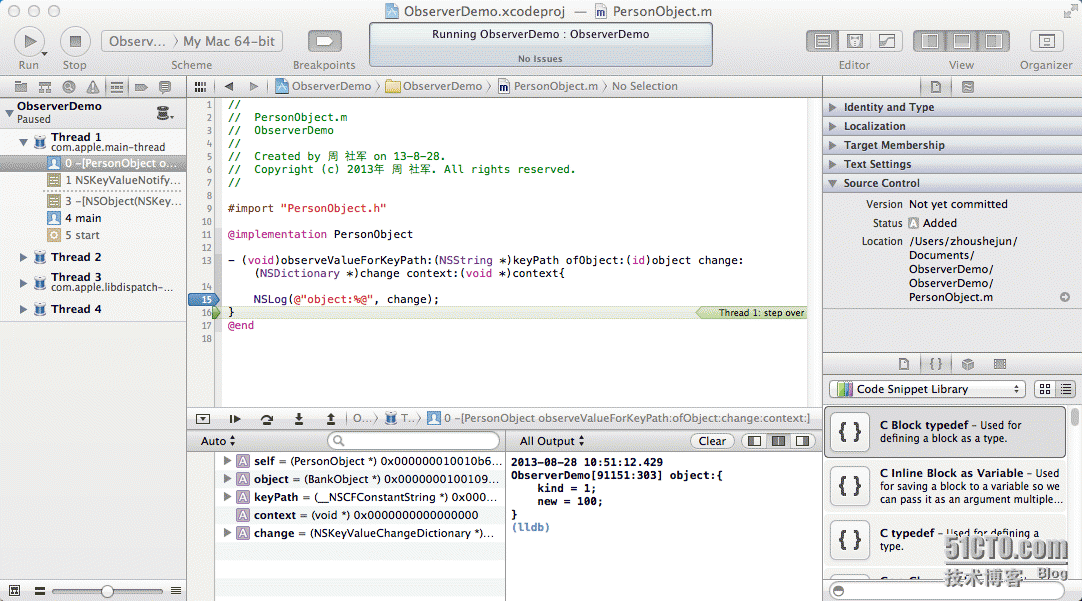The height and width of the screenshot is (601, 1082).
Task: Hide the Utilities pane
Action: pyautogui.click(x=994, y=41)
